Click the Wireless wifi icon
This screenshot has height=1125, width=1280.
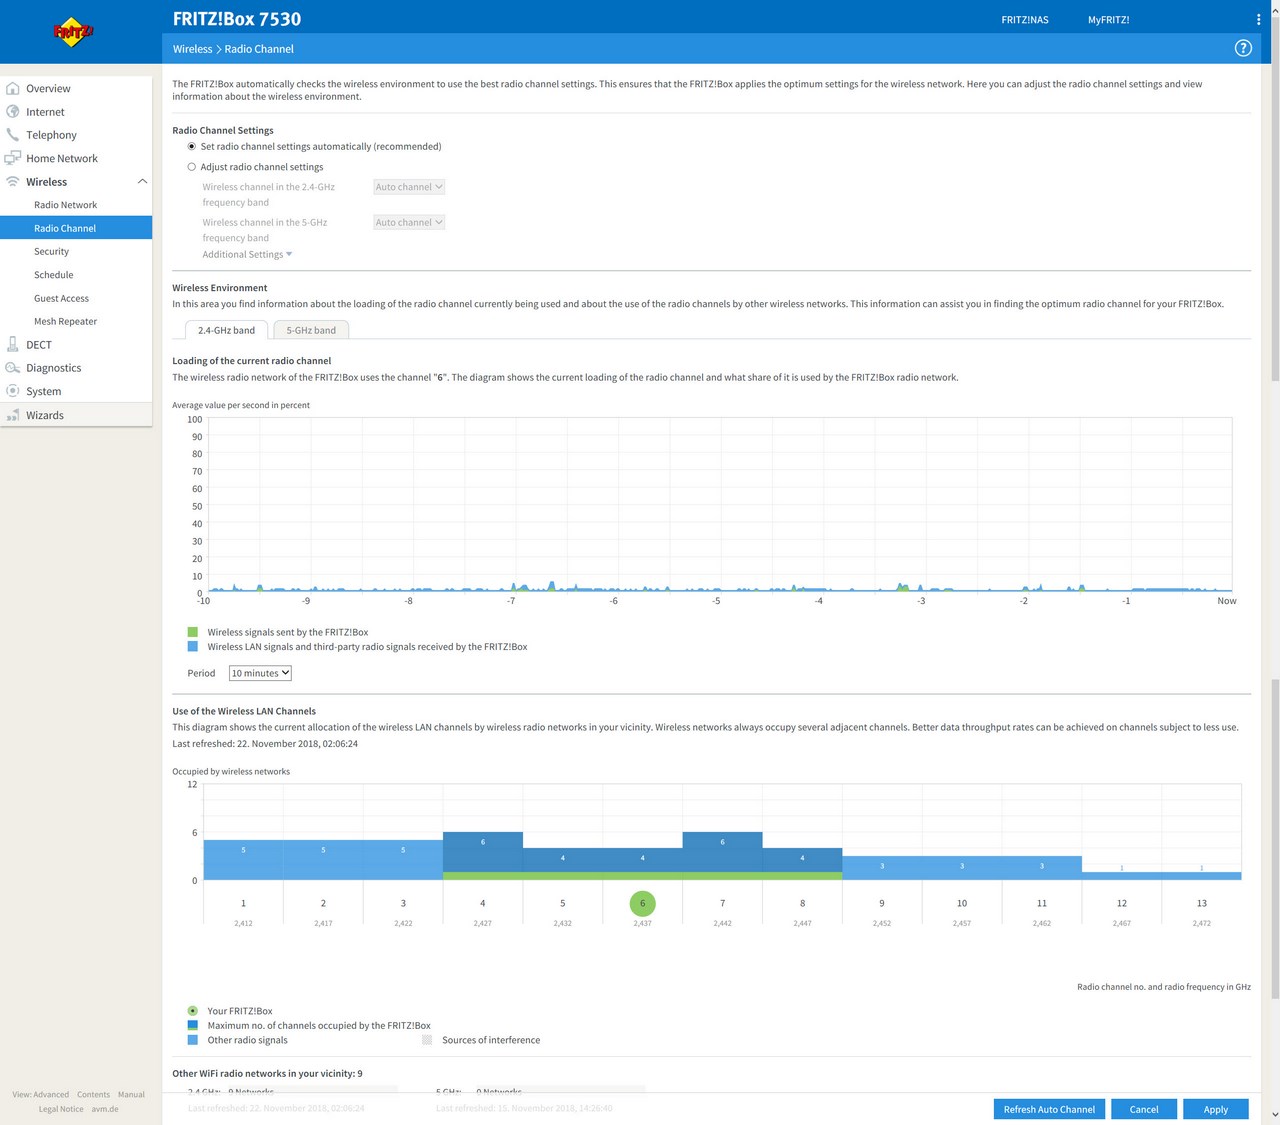point(13,181)
